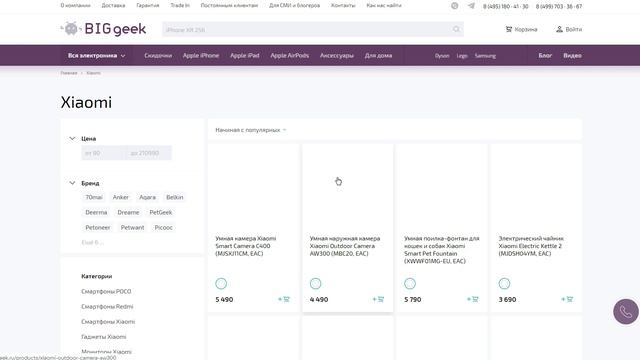Select color swatch for Outdoor Camera AW300
This screenshot has height=360, width=640.
point(316,283)
